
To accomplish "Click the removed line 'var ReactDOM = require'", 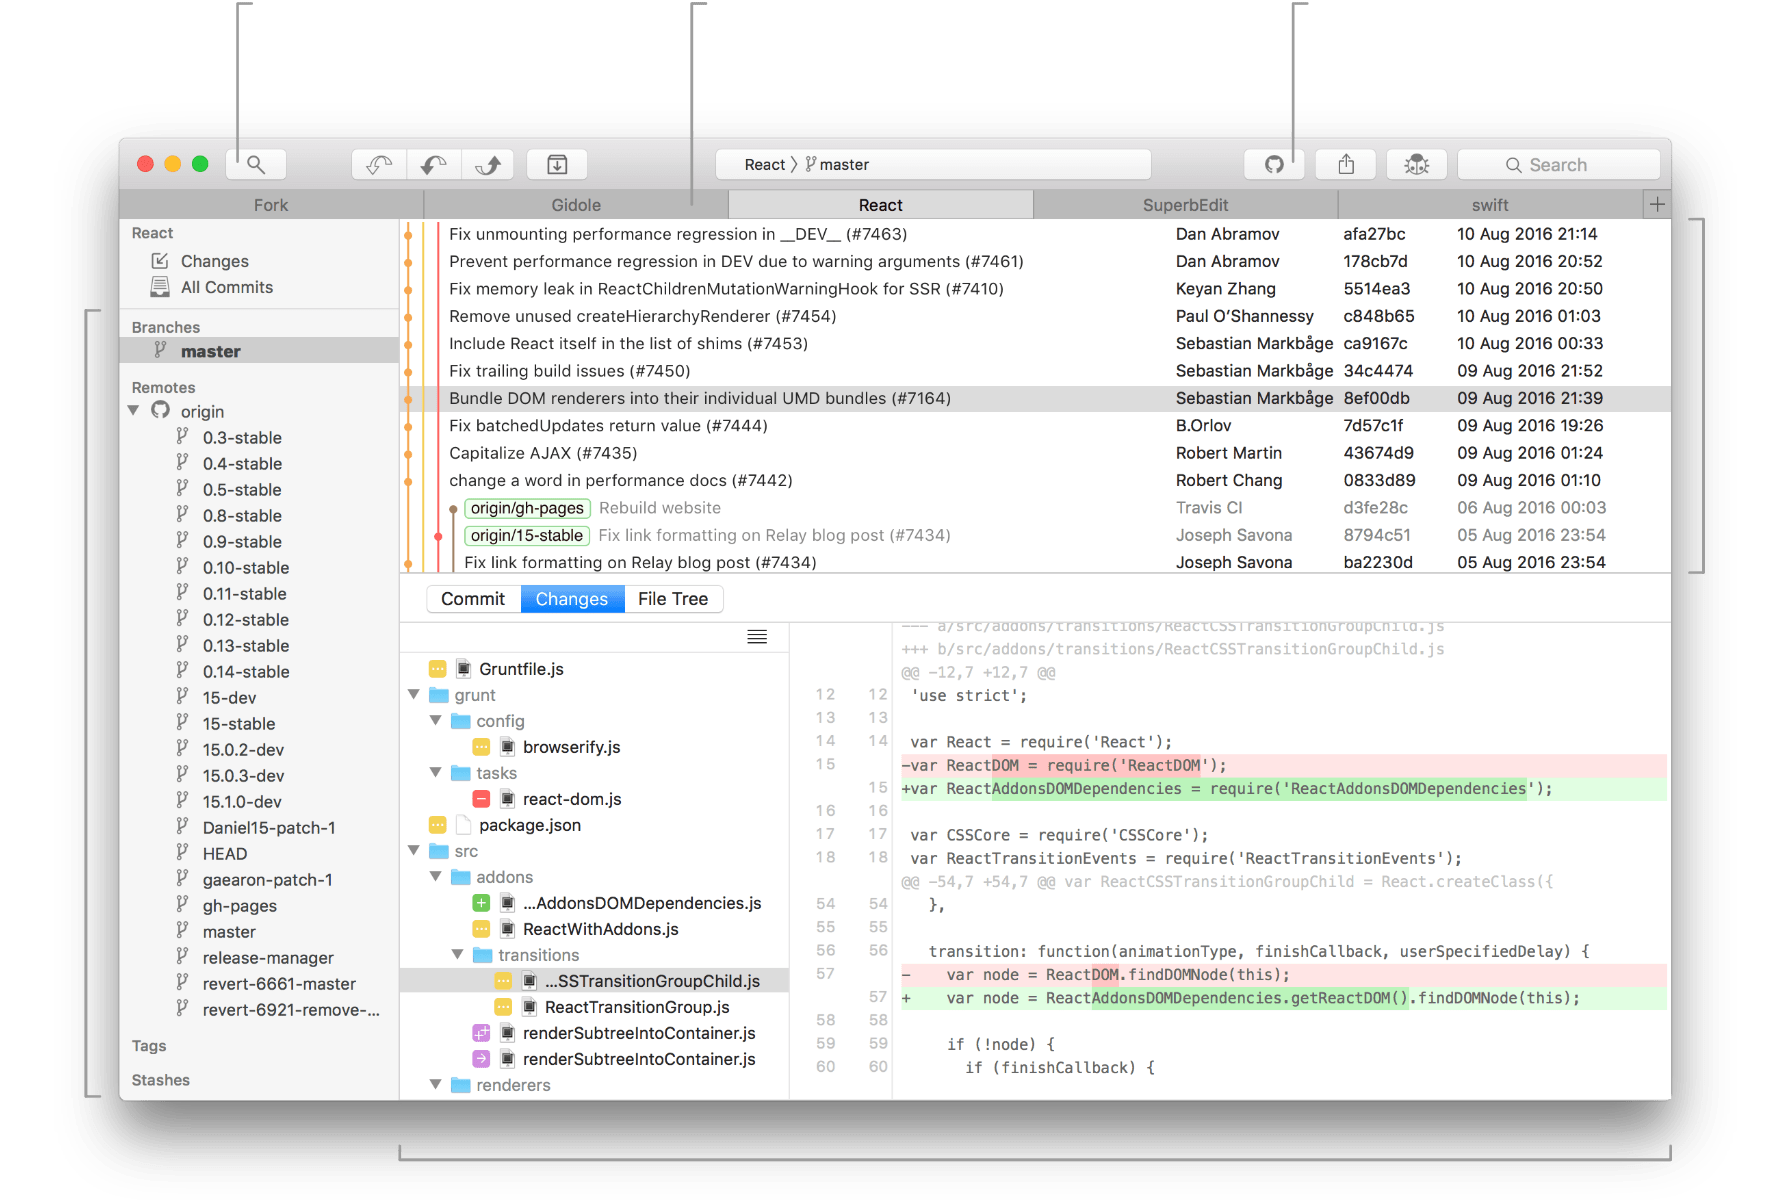I will coord(1284,765).
